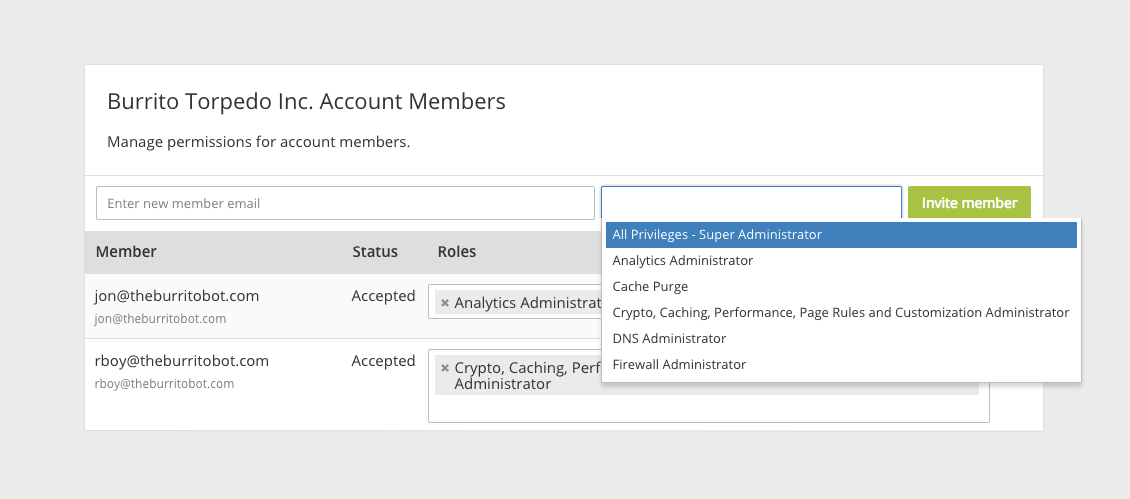Screen dimensions: 1130x499
Task: Open the role selection search box
Action: tap(751, 203)
